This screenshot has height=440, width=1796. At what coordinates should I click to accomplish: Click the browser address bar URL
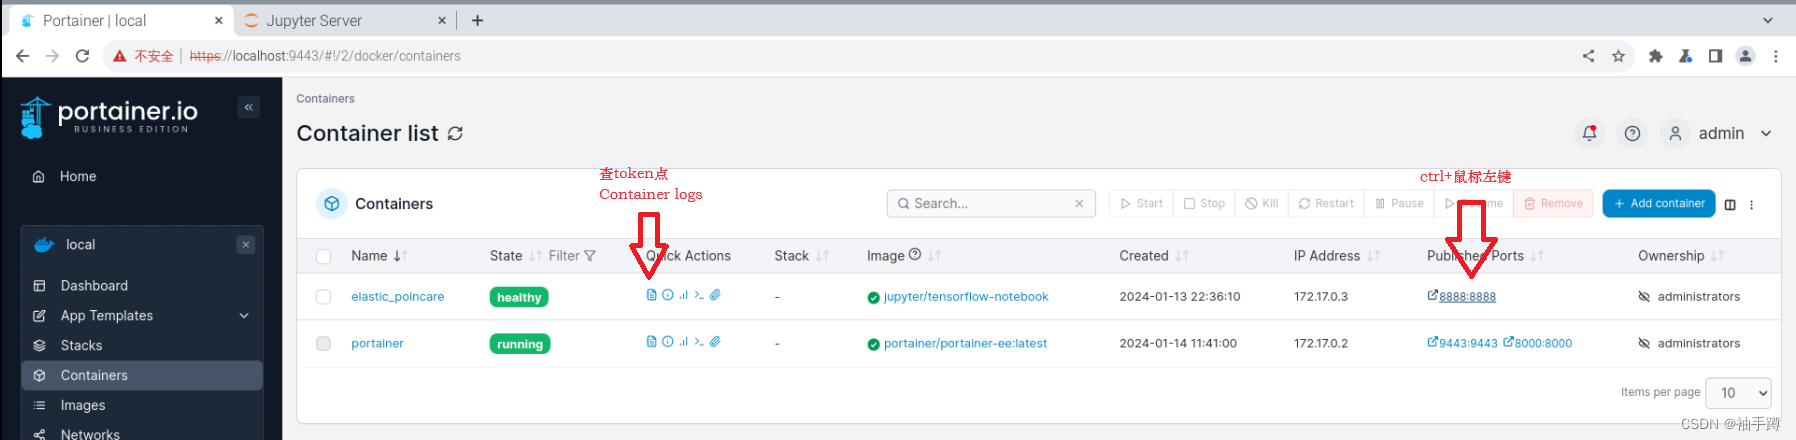(325, 56)
